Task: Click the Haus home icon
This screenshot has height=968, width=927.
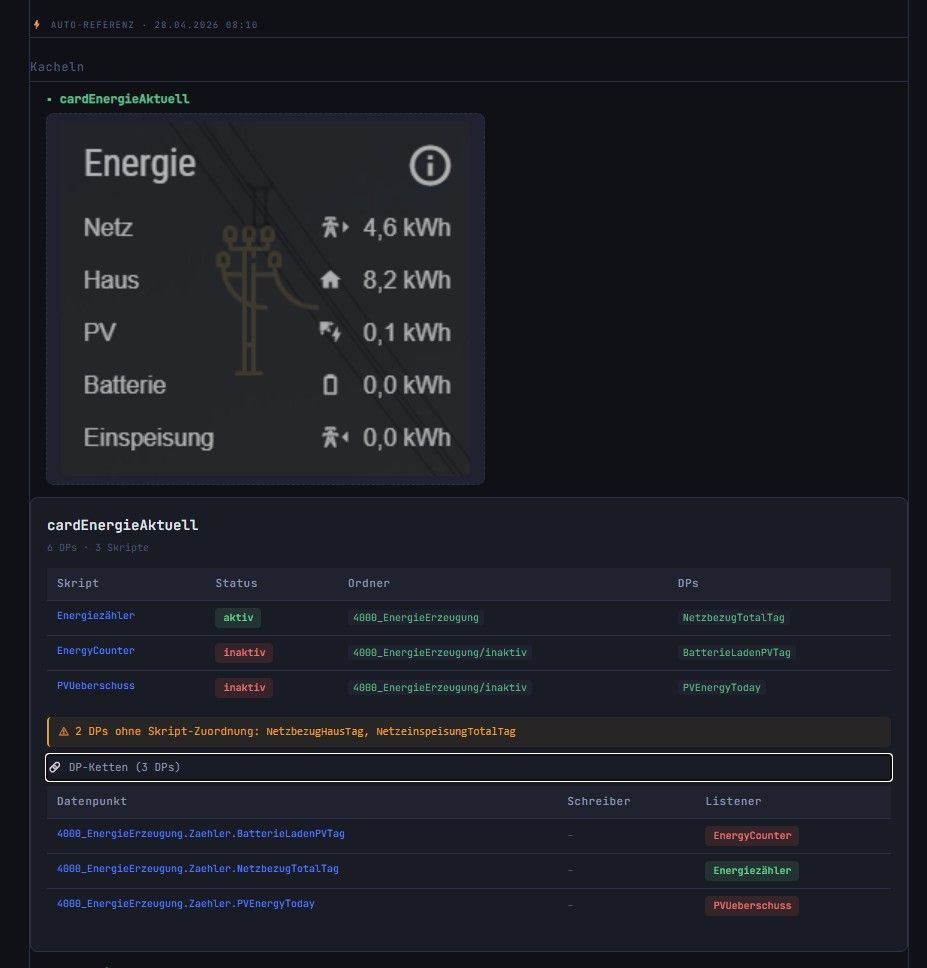Action: tap(330, 281)
